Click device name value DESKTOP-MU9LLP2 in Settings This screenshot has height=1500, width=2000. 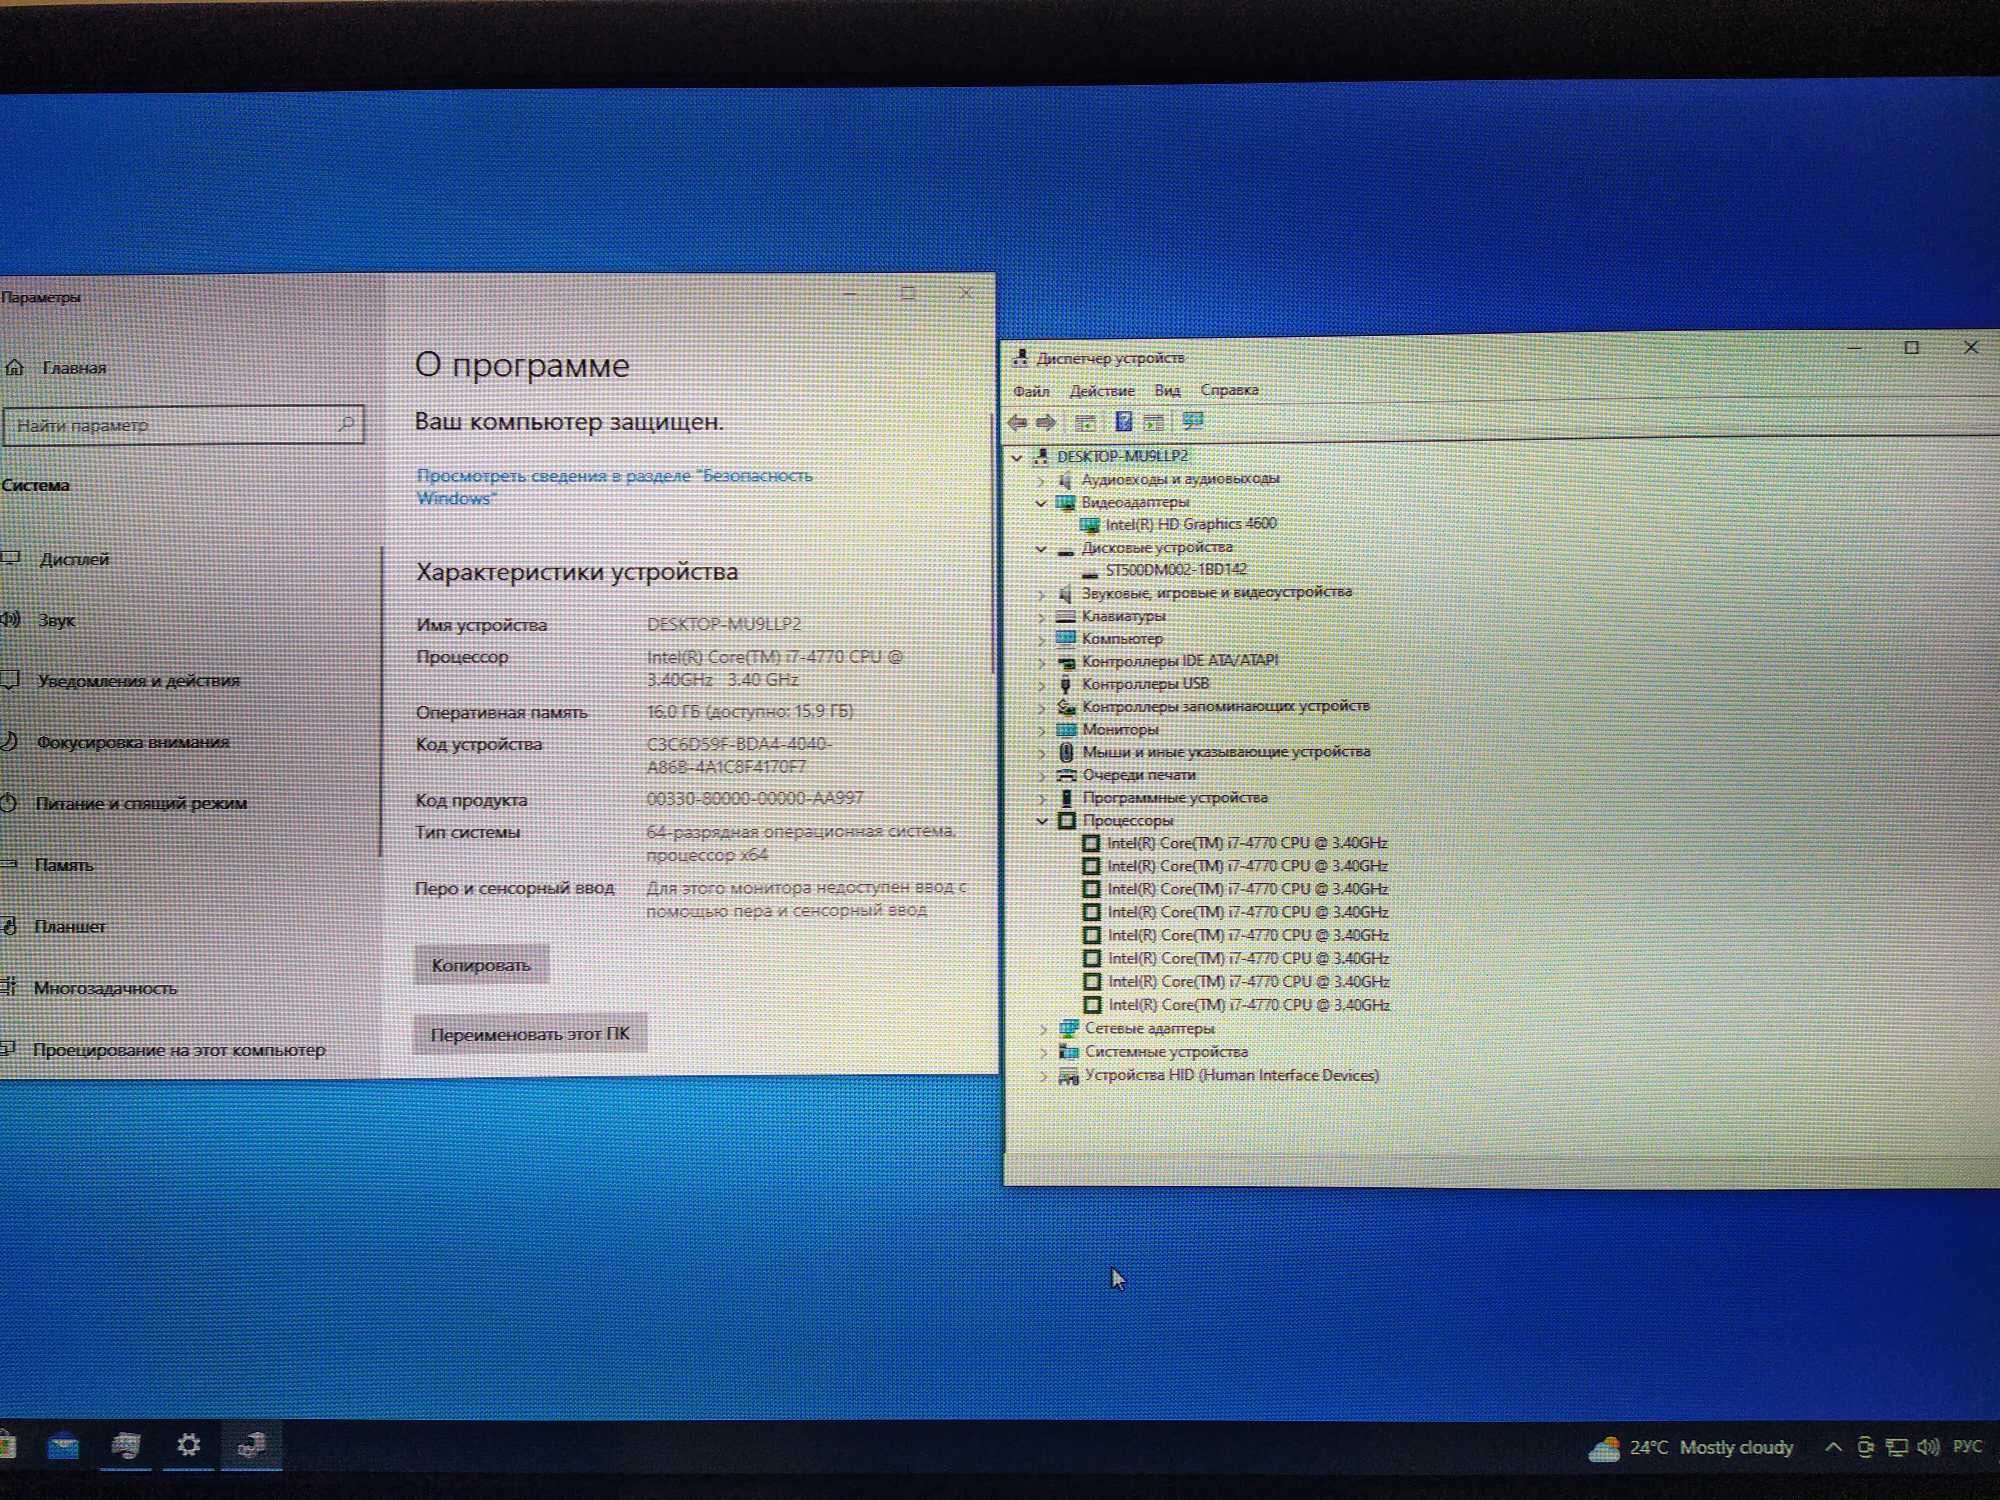click(724, 624)
